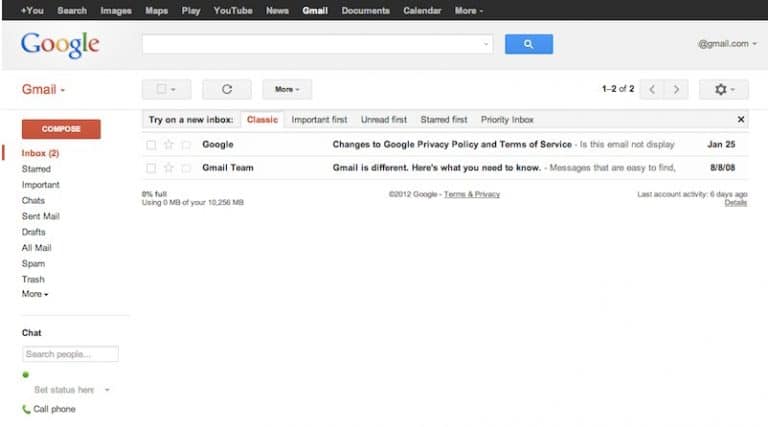This screenshot has width=768, height=427.
Task: Star the Gmail Team email
Action: click(168, 168)
